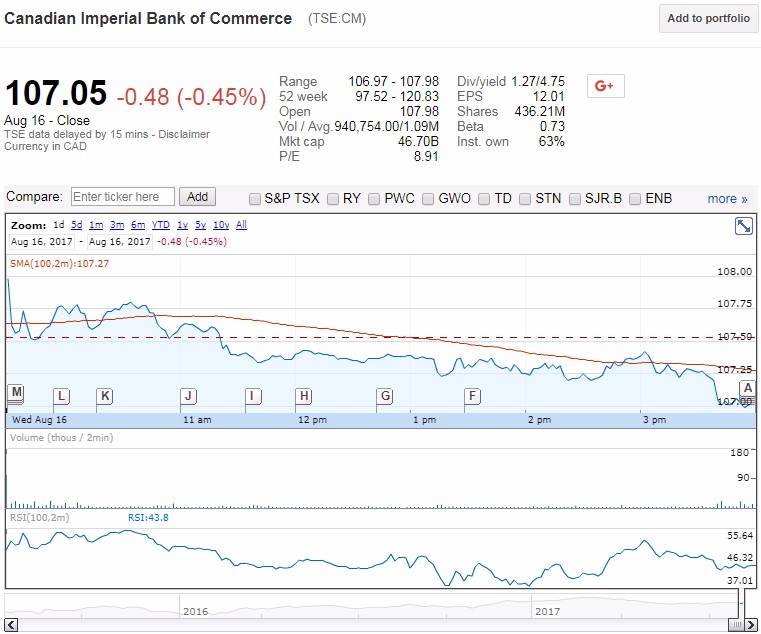Click the Shares value 436.21M
This screenshot has height=634, width=761.
(x=540, y=111)
